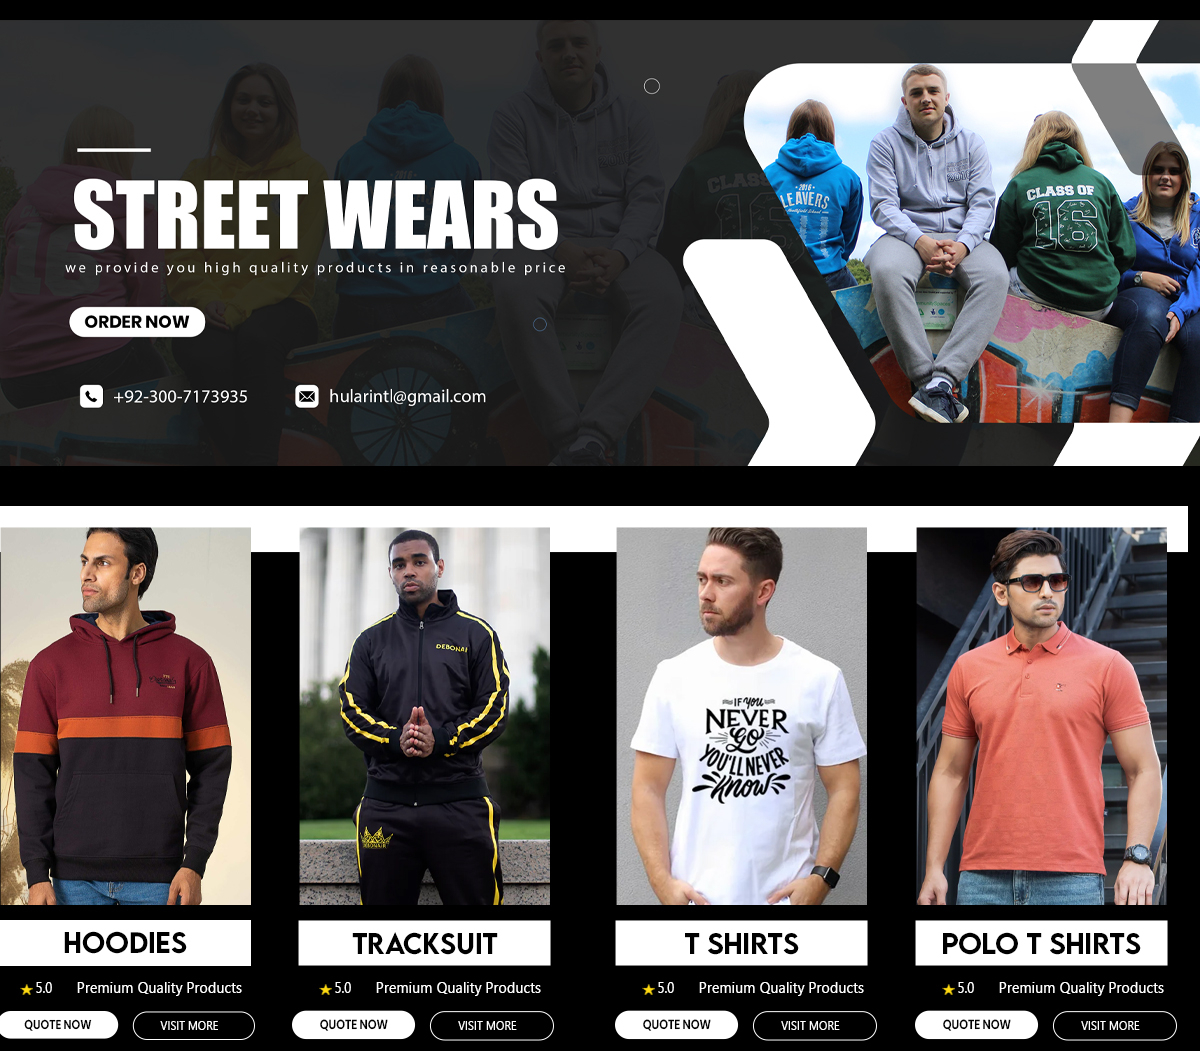The height and width of the screenshot is (1051, 1200).
Task: Request a quote for Hoodies
Action: tap(57, 1025)
